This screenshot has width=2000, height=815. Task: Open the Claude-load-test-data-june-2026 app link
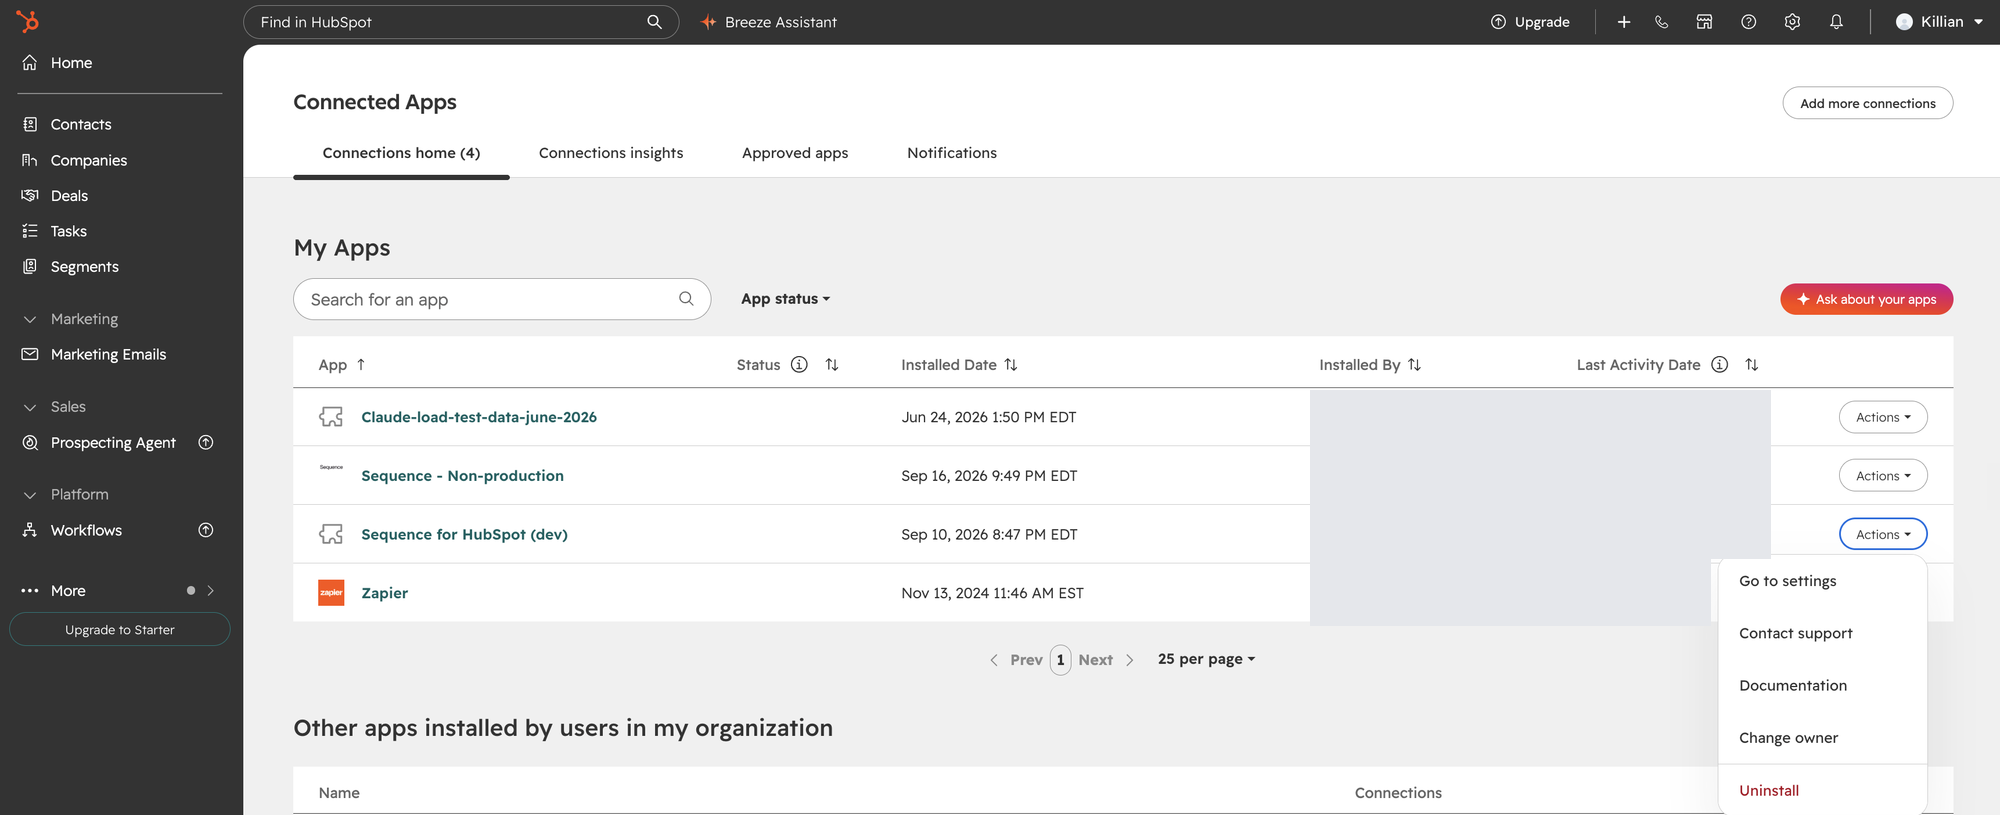click(479, 417)
